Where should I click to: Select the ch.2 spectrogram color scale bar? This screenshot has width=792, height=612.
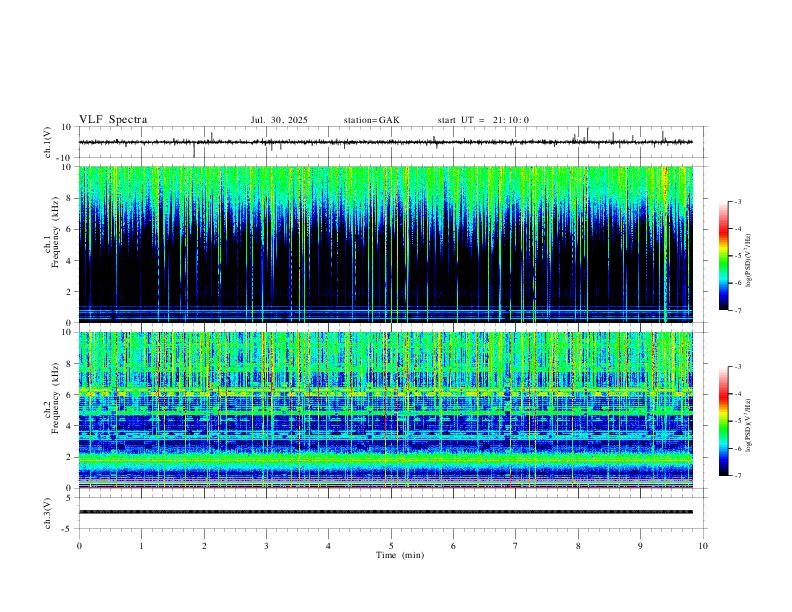coord(723,421)
